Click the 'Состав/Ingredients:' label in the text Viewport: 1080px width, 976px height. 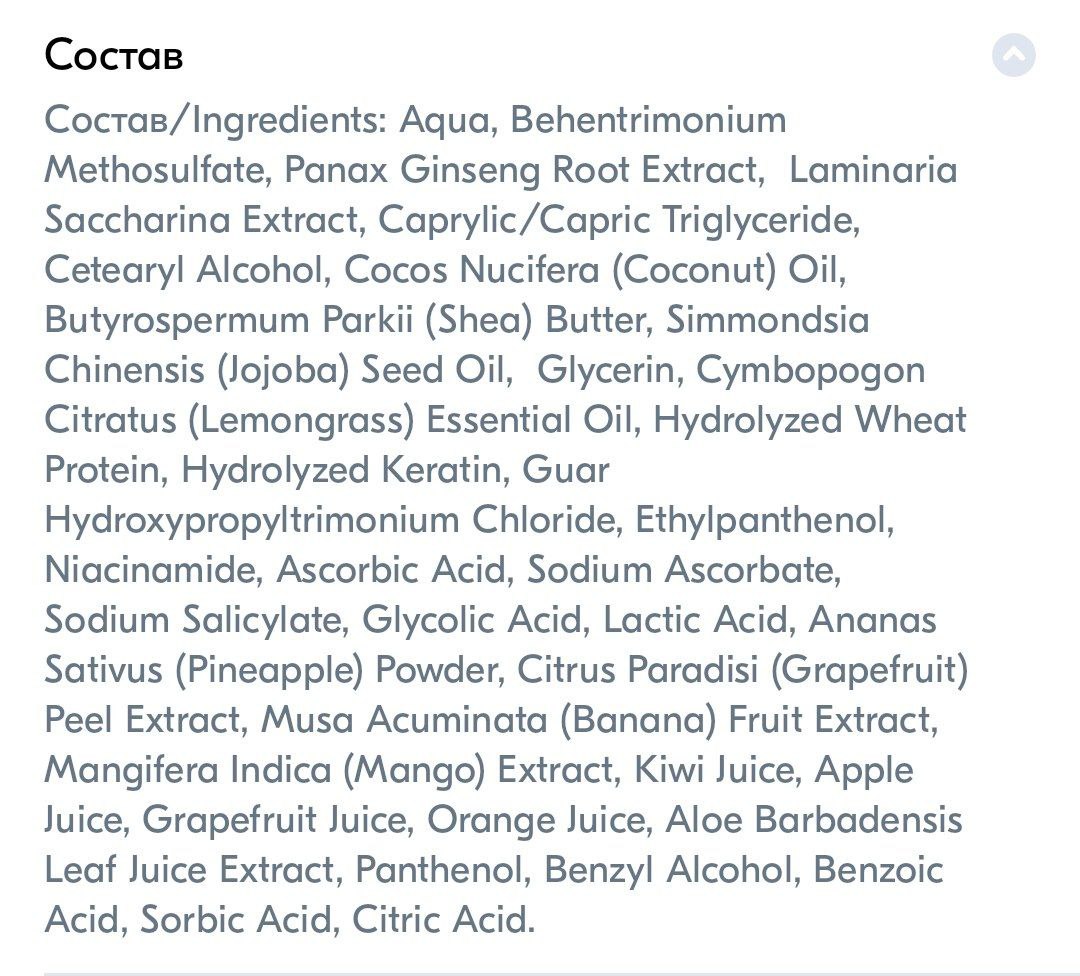[216, 120]
